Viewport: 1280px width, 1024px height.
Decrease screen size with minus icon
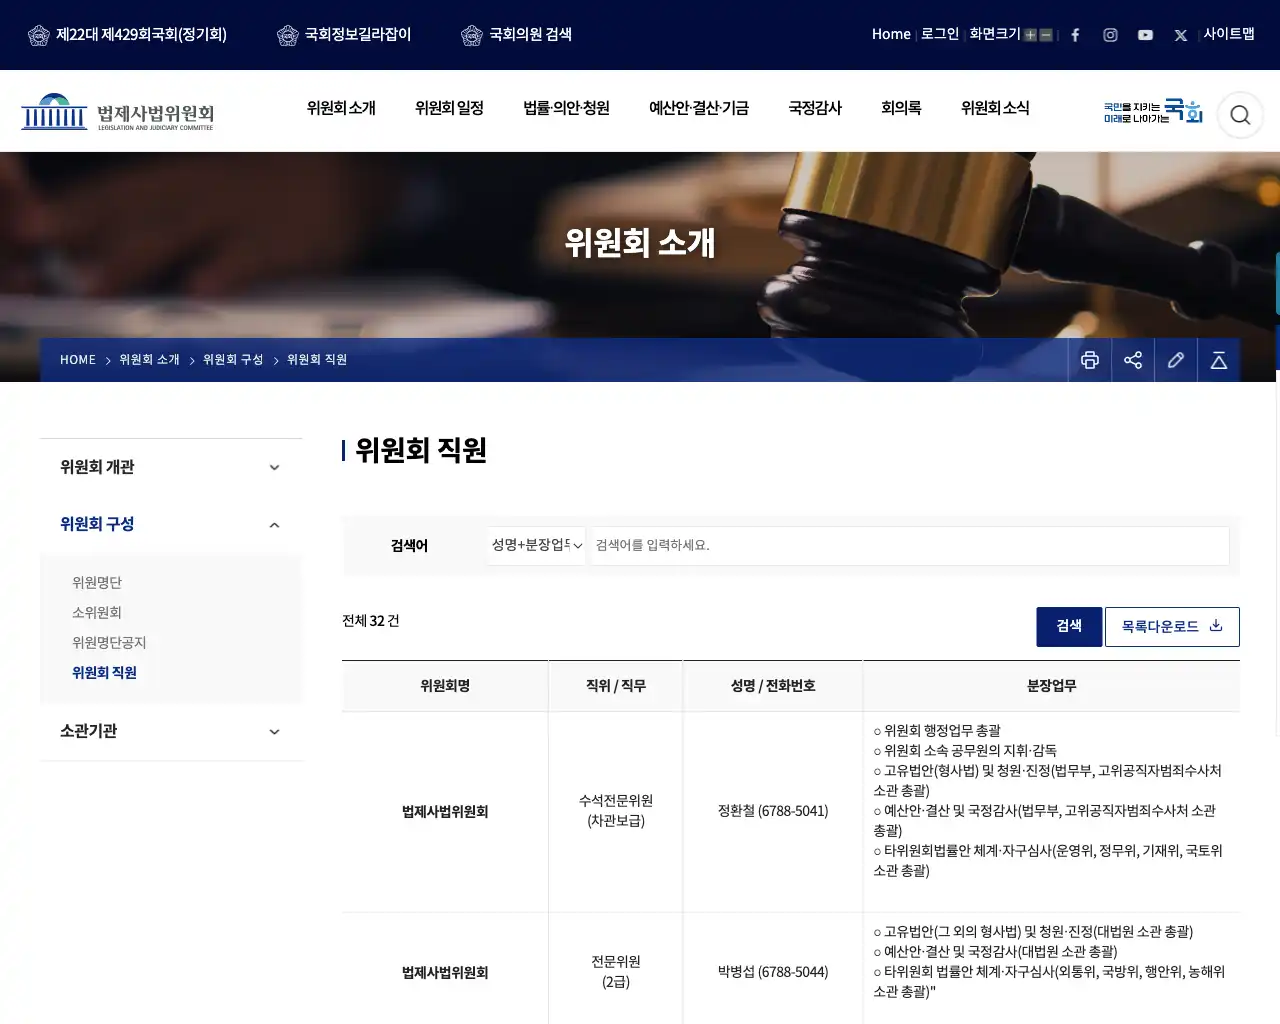click(1046, 35)
